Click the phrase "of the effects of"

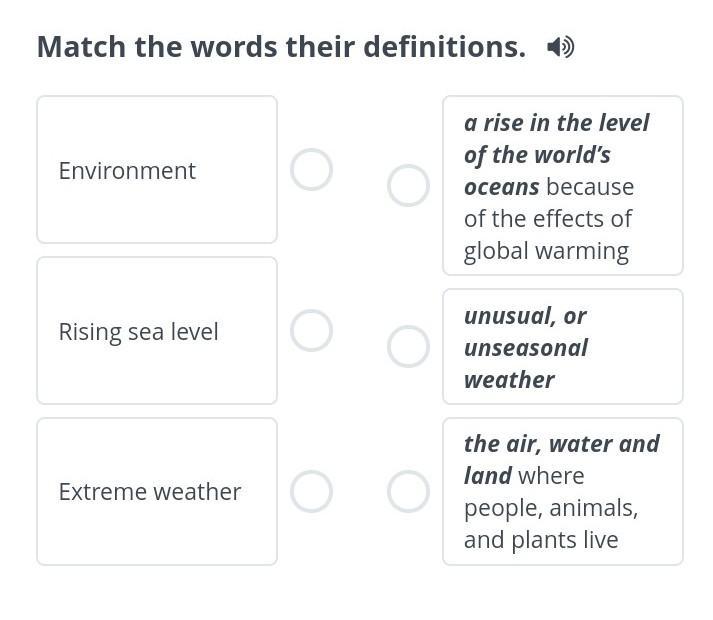[x=548, y=219]
